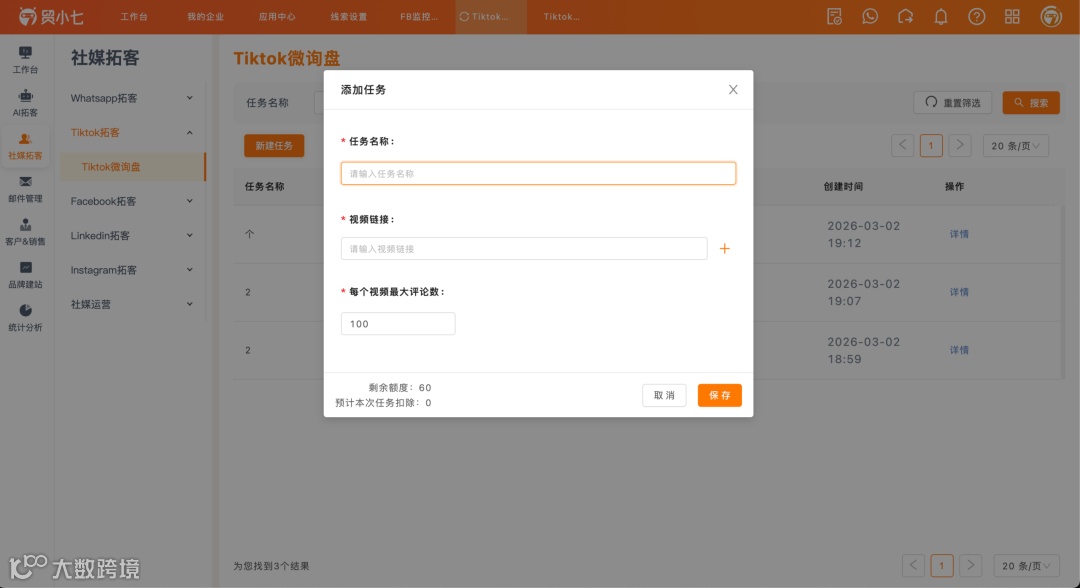Focus the 视频链接 input field
The image size is (1080, 588).
(x=524, y=249)
